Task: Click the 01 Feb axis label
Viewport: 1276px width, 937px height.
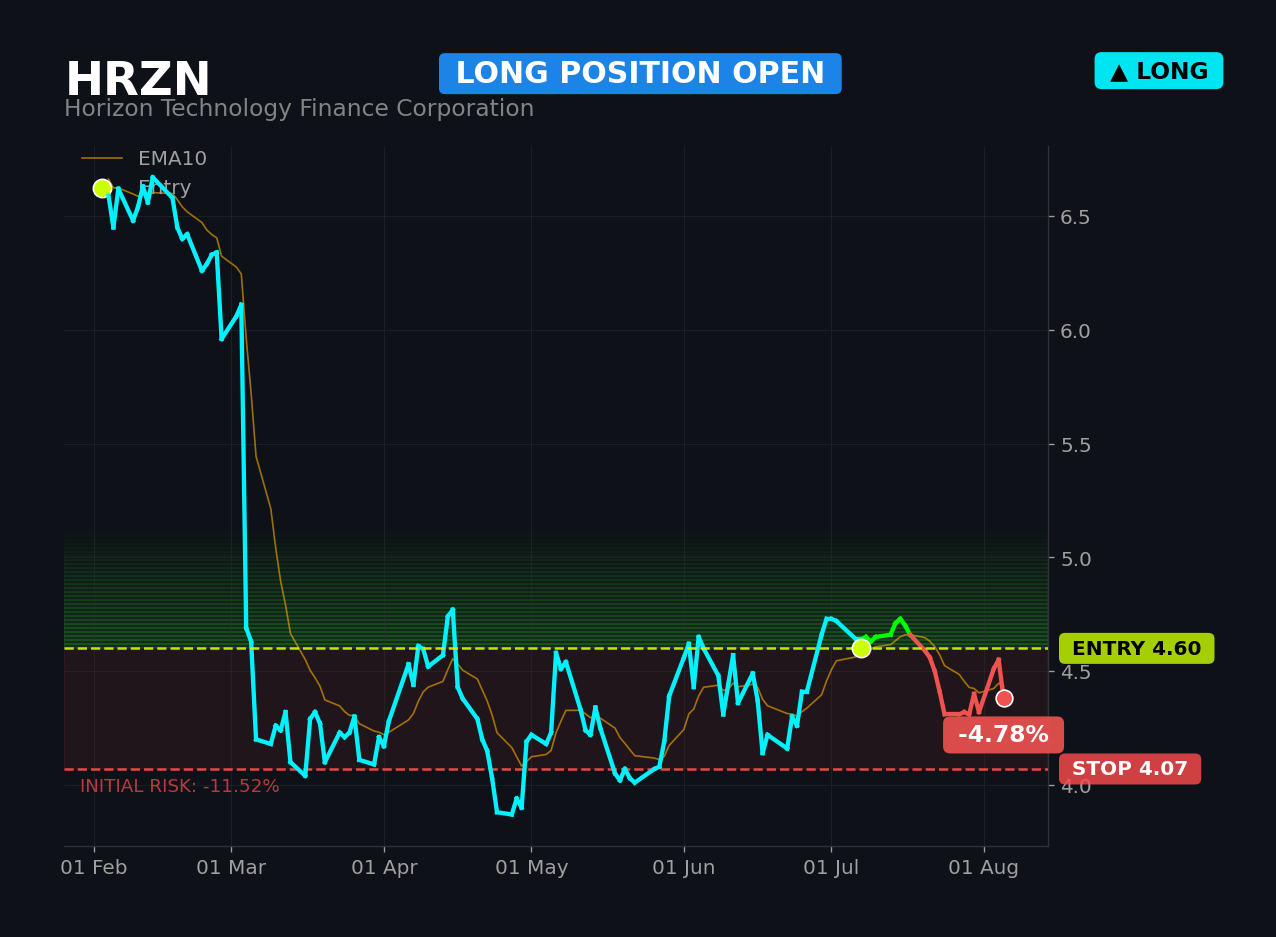Action: coord(94,868)
